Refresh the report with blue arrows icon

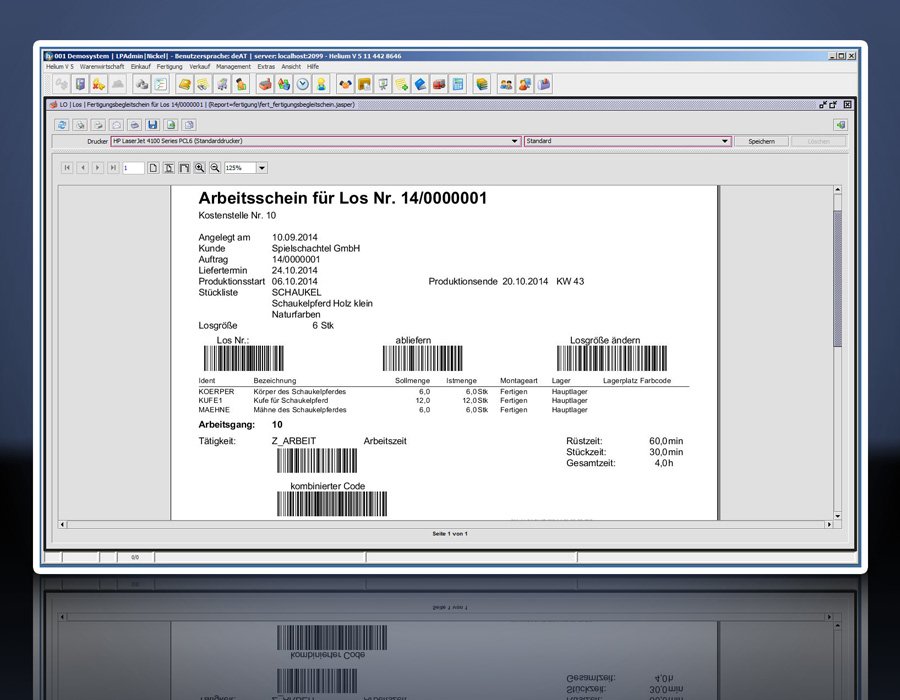click(62, 125)
